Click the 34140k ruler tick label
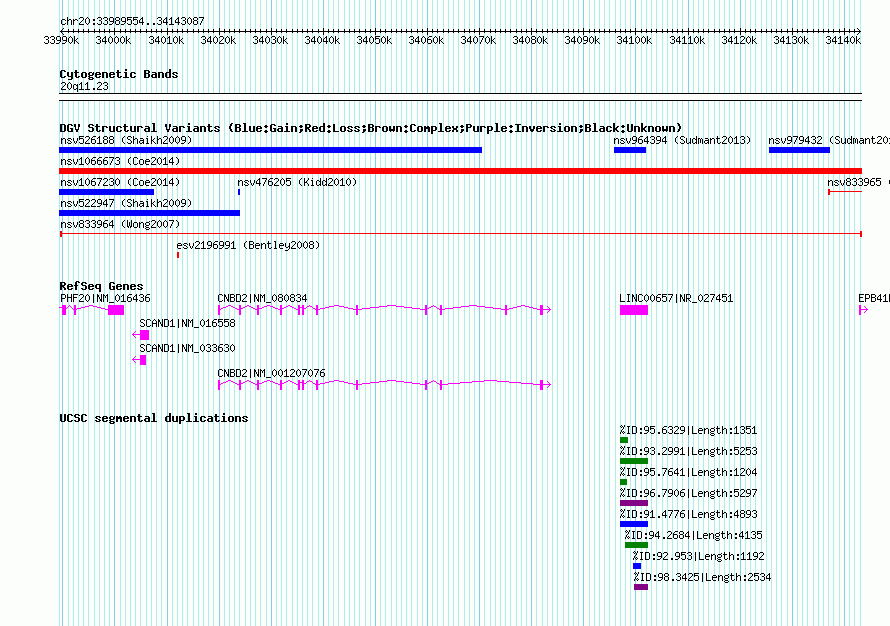 pyautogui.click(x=843, y=40)
